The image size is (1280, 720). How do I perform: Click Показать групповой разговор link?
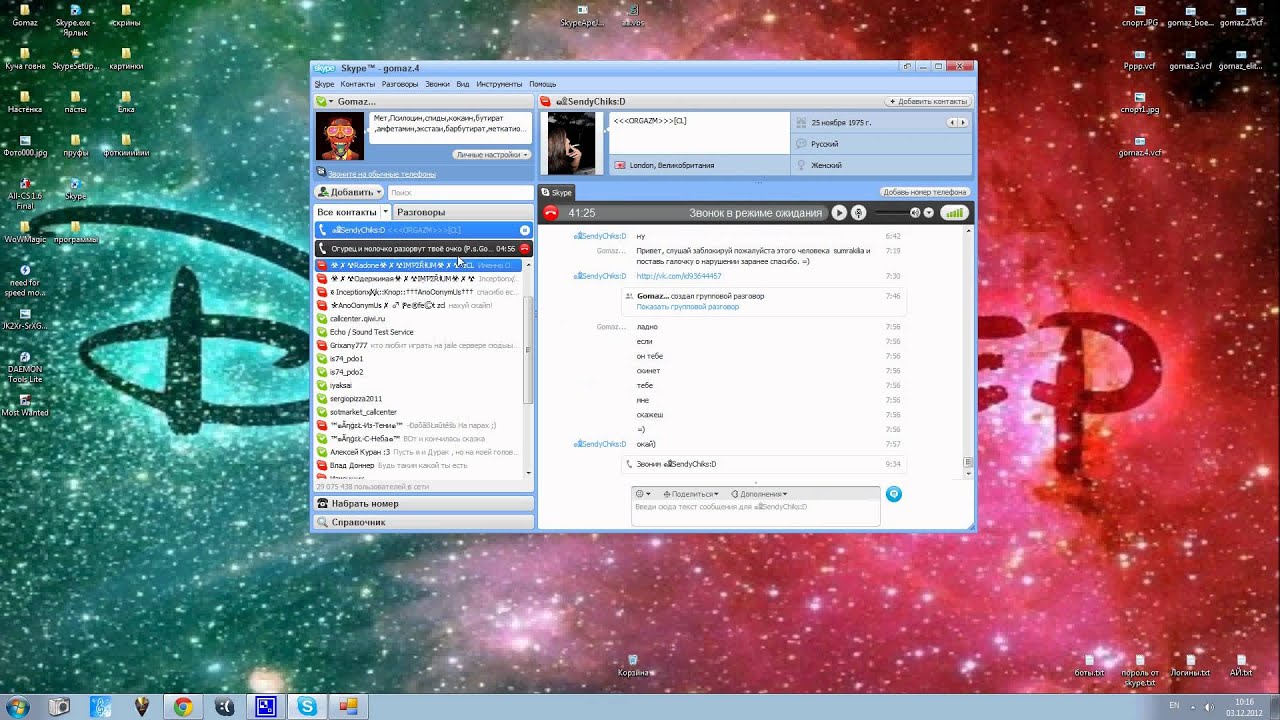(687, 307)
